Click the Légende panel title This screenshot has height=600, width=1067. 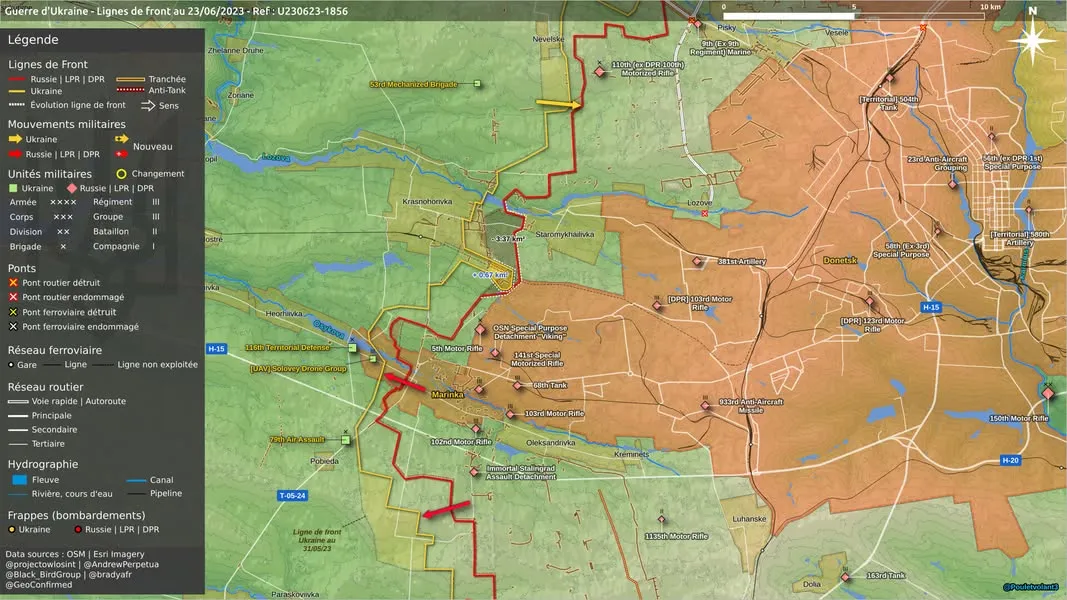click(33, 39)
